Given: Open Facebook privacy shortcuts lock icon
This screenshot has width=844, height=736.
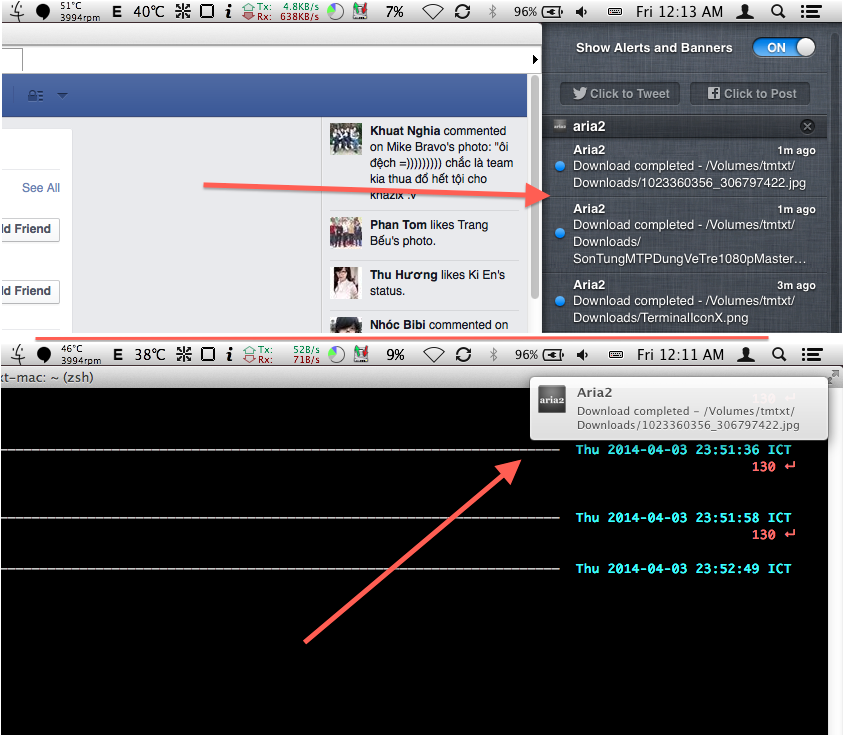Looking at the screenshot, I should click(36, 96).
